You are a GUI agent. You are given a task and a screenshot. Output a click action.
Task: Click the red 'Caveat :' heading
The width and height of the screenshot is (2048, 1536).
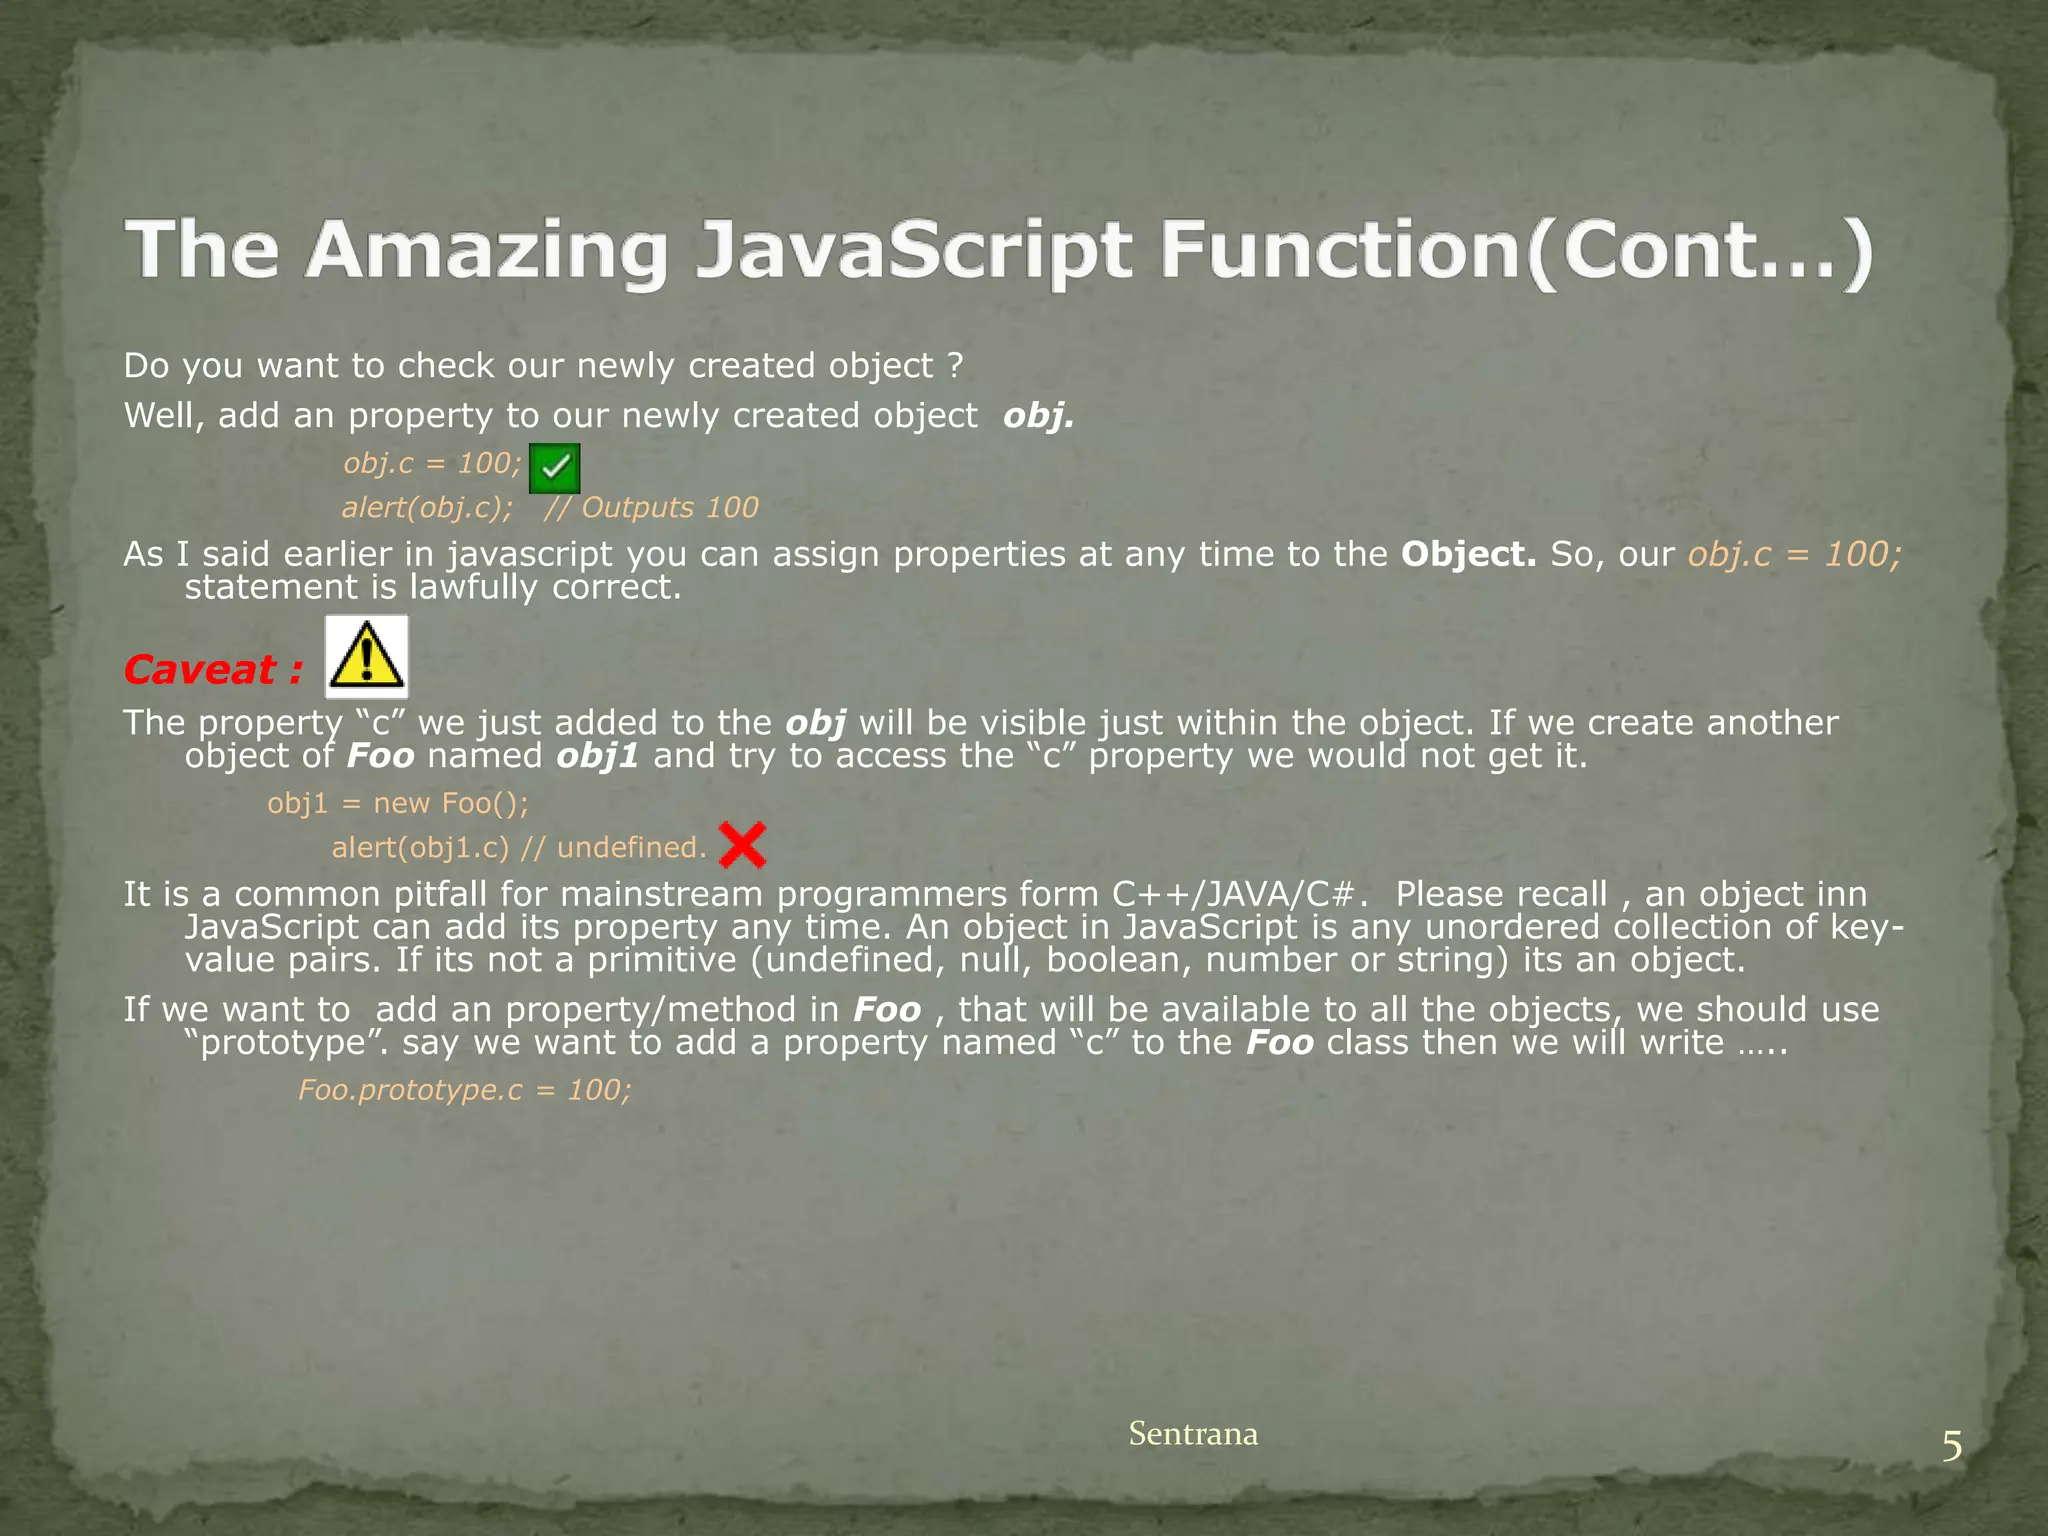213,669
